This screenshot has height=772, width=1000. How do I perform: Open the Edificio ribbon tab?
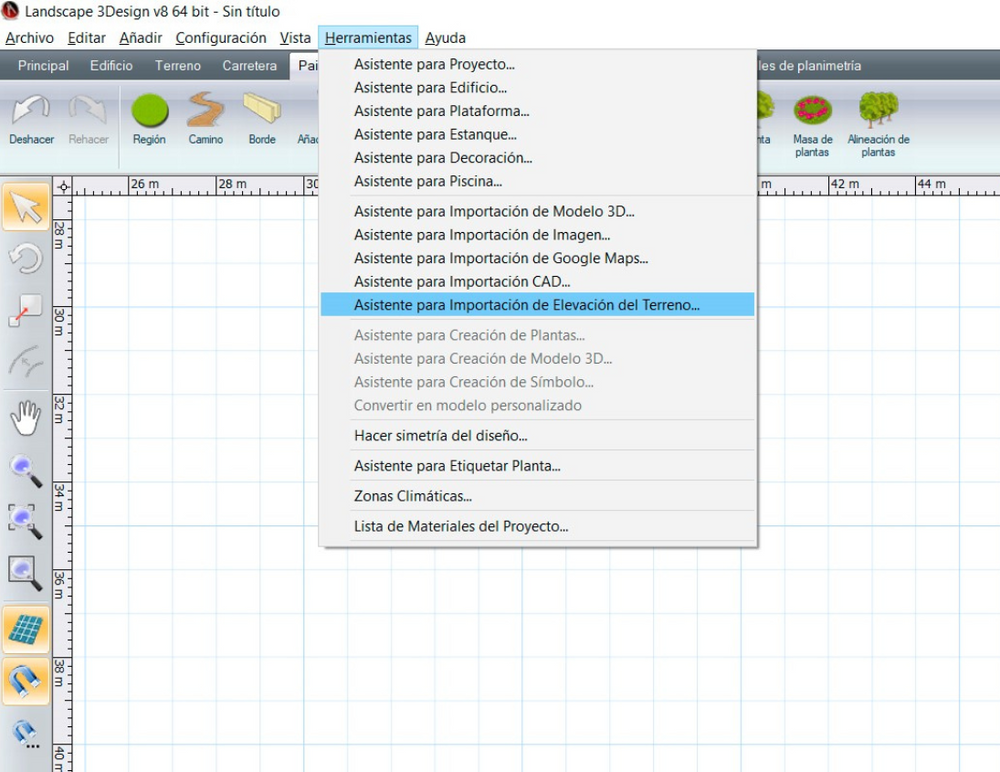point(111,66)
